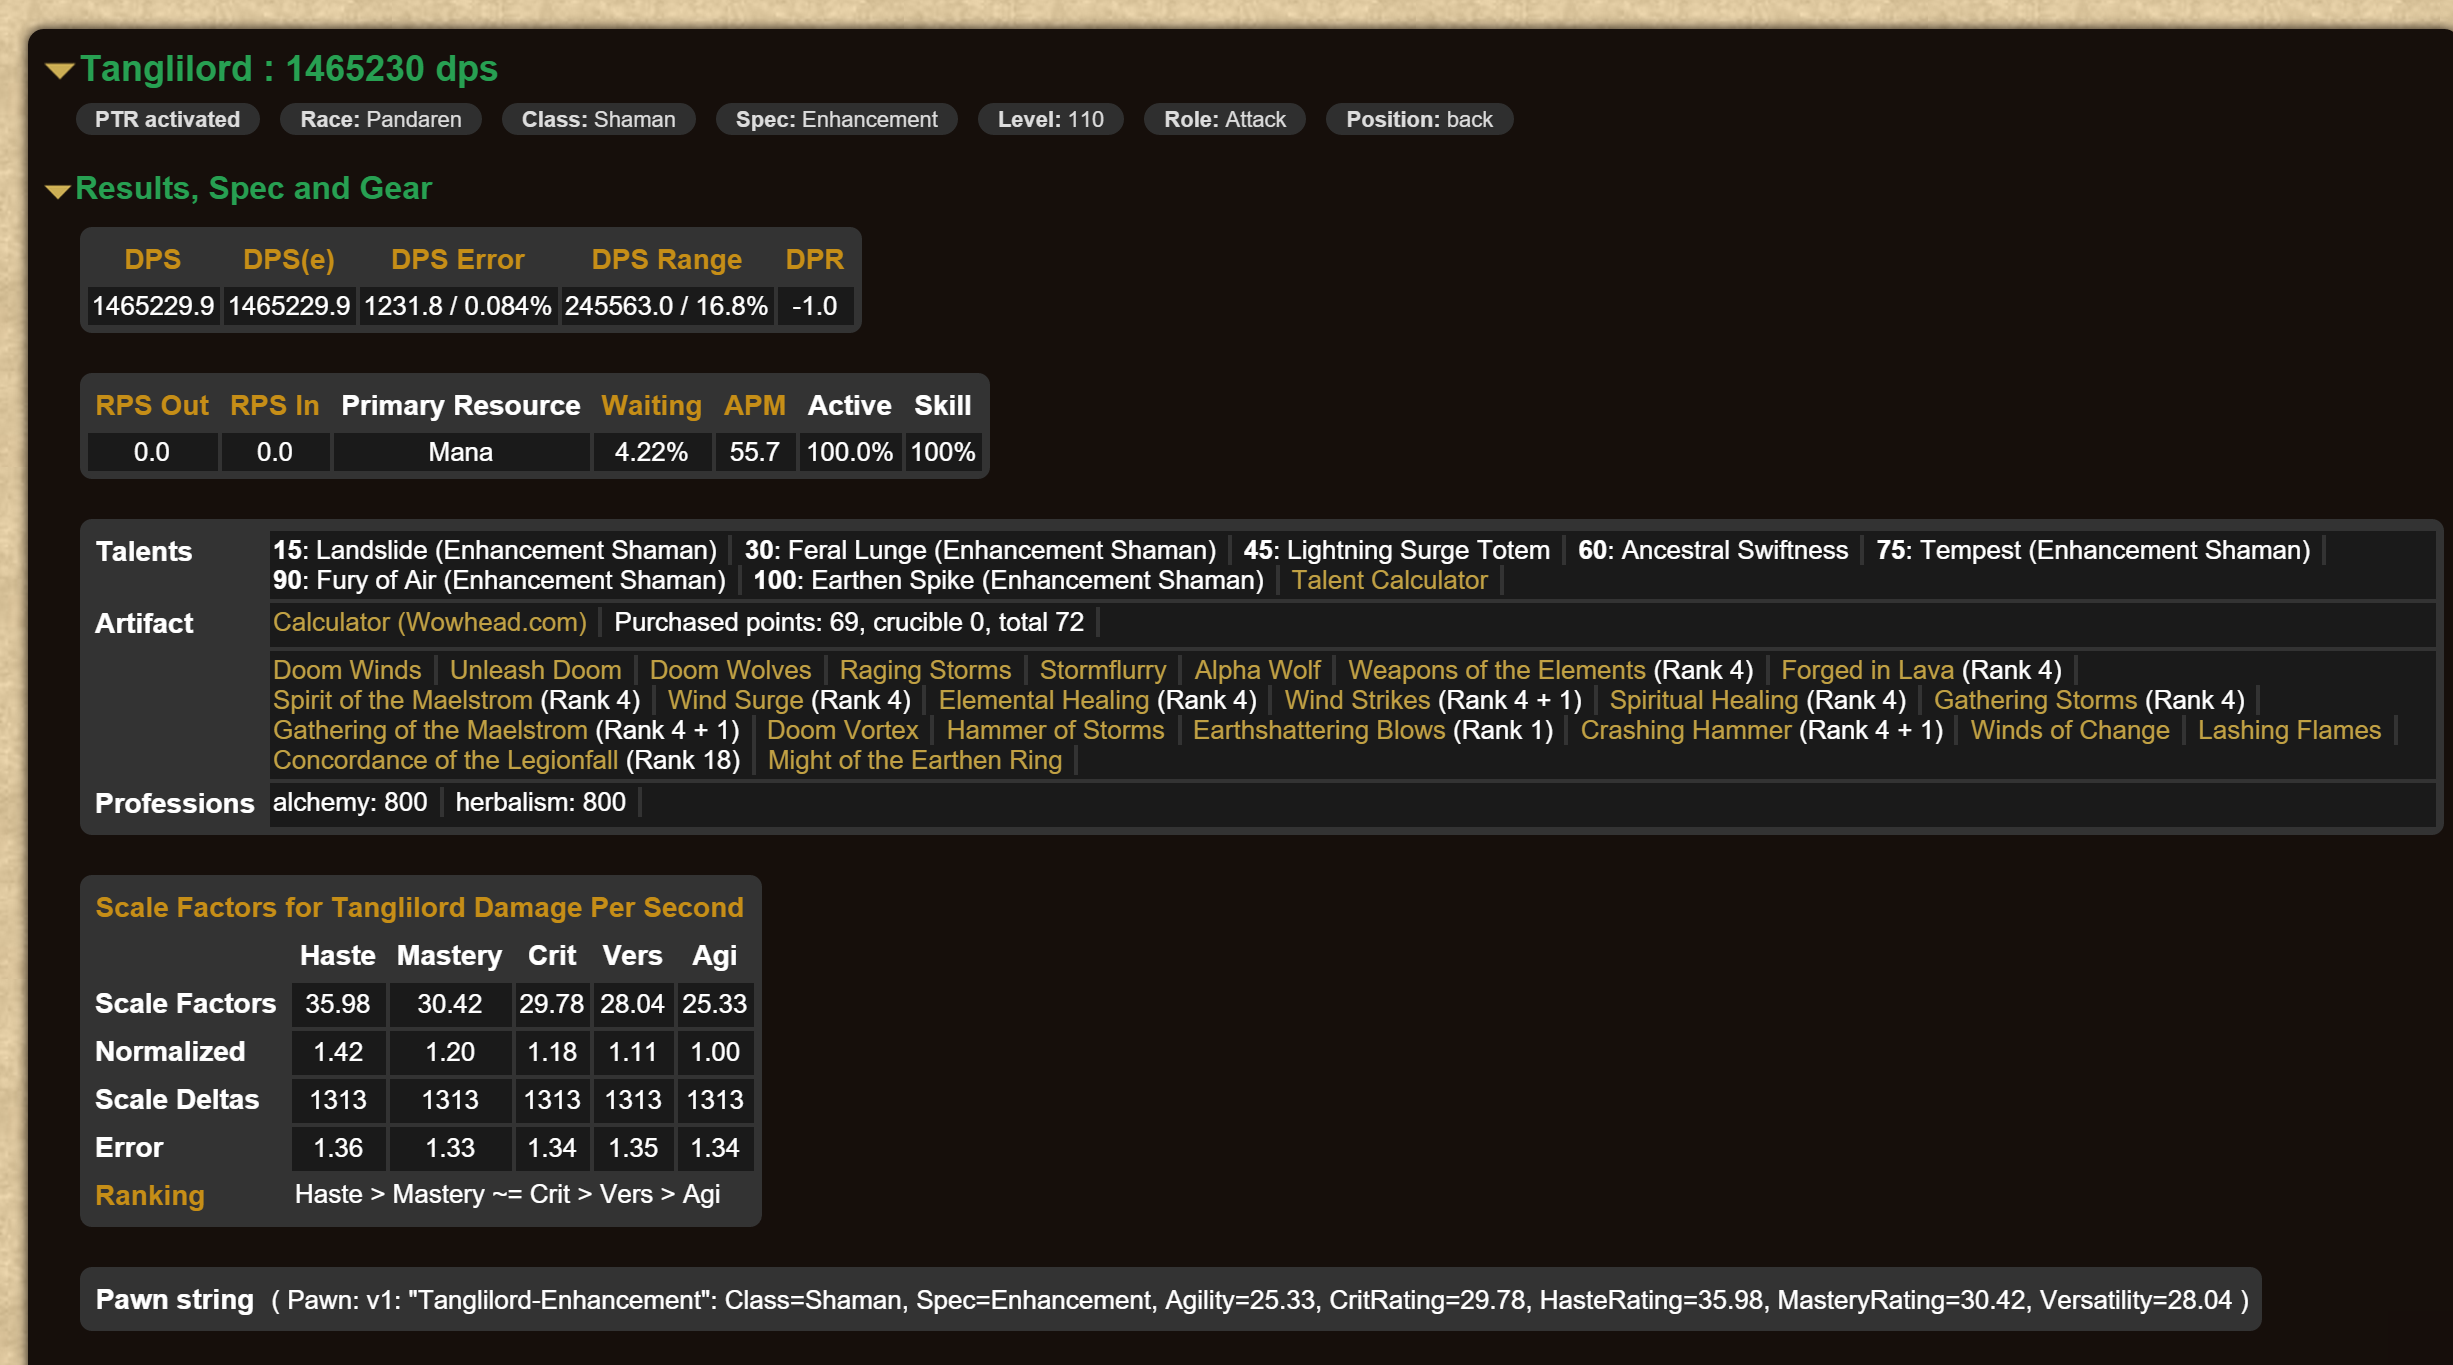This screenshot has height=1365, width=2453.
Task: Collapse the Tanglilord player section triangle
Action: click(x=60, y=70)
